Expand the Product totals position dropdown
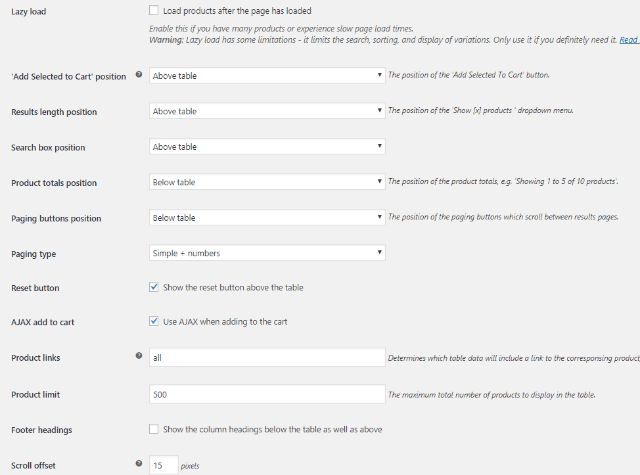Screen dimensions: 640x475 (267, 182)
